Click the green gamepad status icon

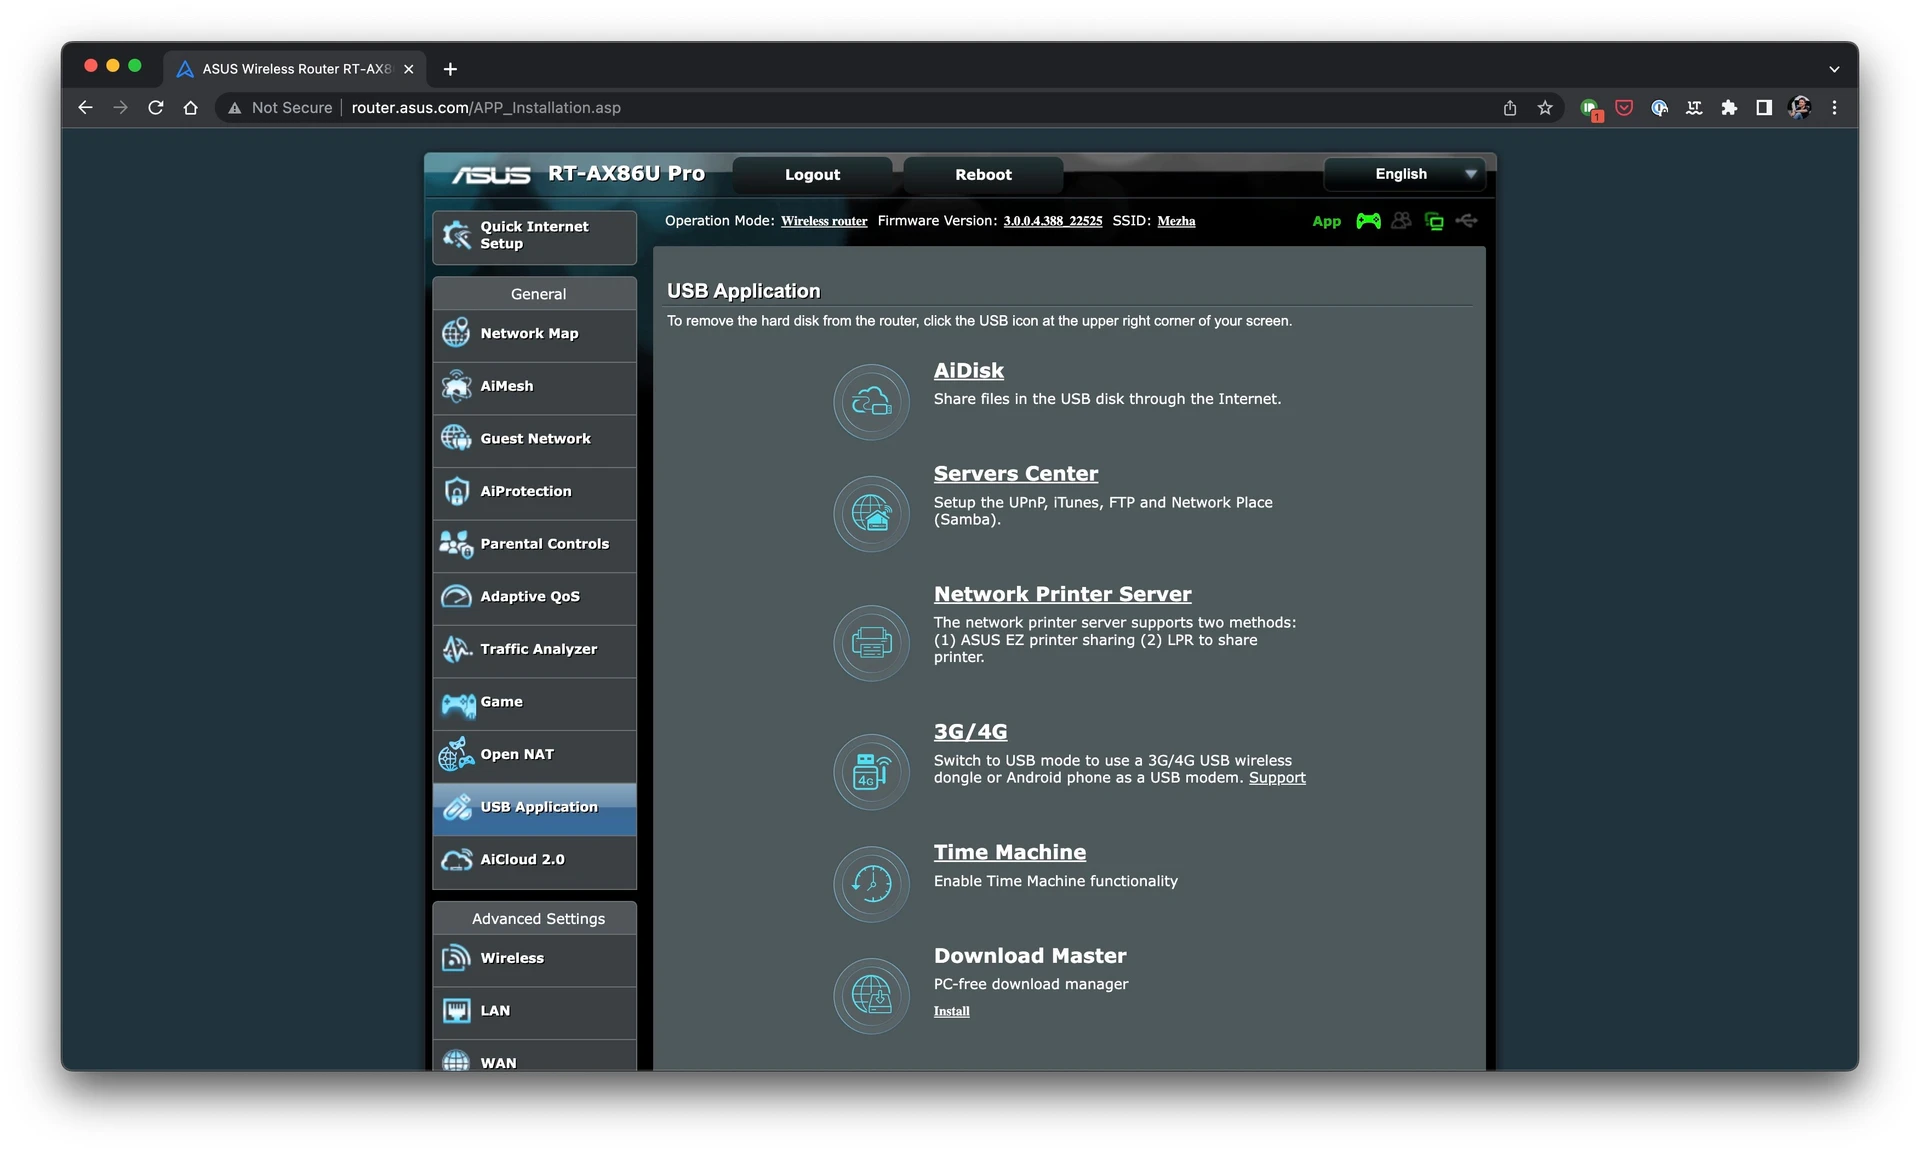tap(1368, 221)
